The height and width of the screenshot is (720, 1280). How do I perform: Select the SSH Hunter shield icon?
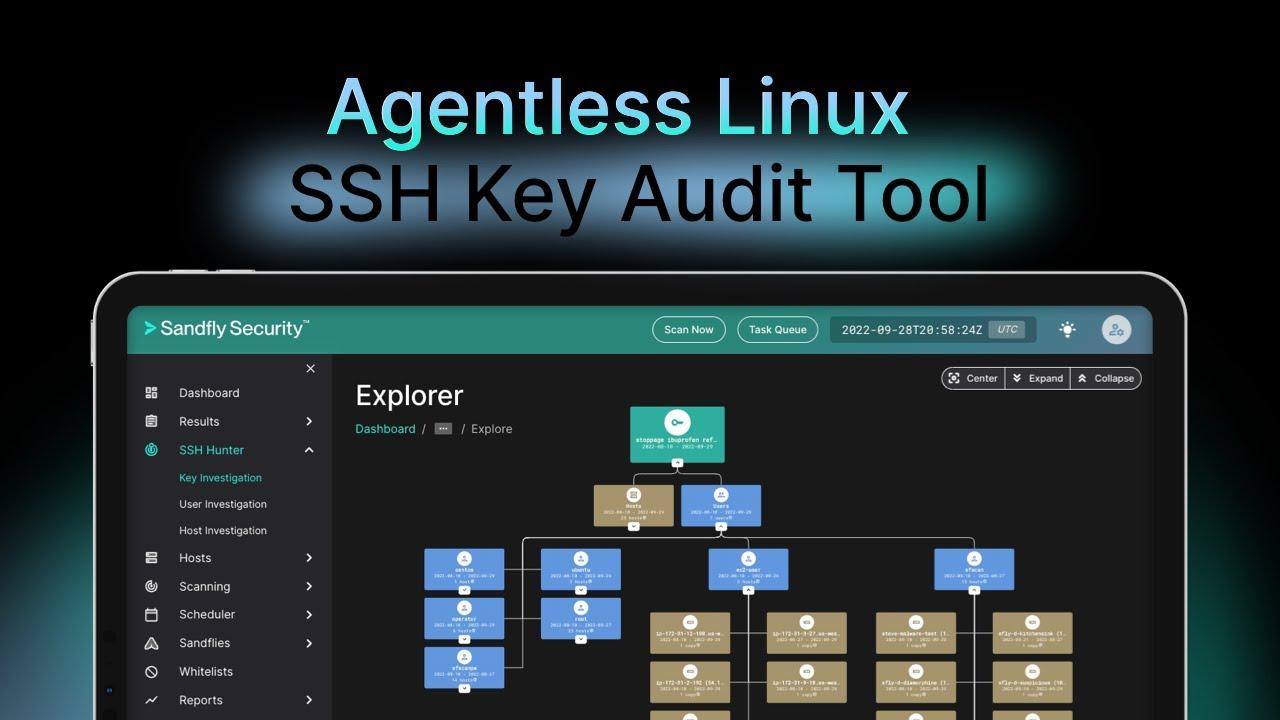click(x=151, y=450)
